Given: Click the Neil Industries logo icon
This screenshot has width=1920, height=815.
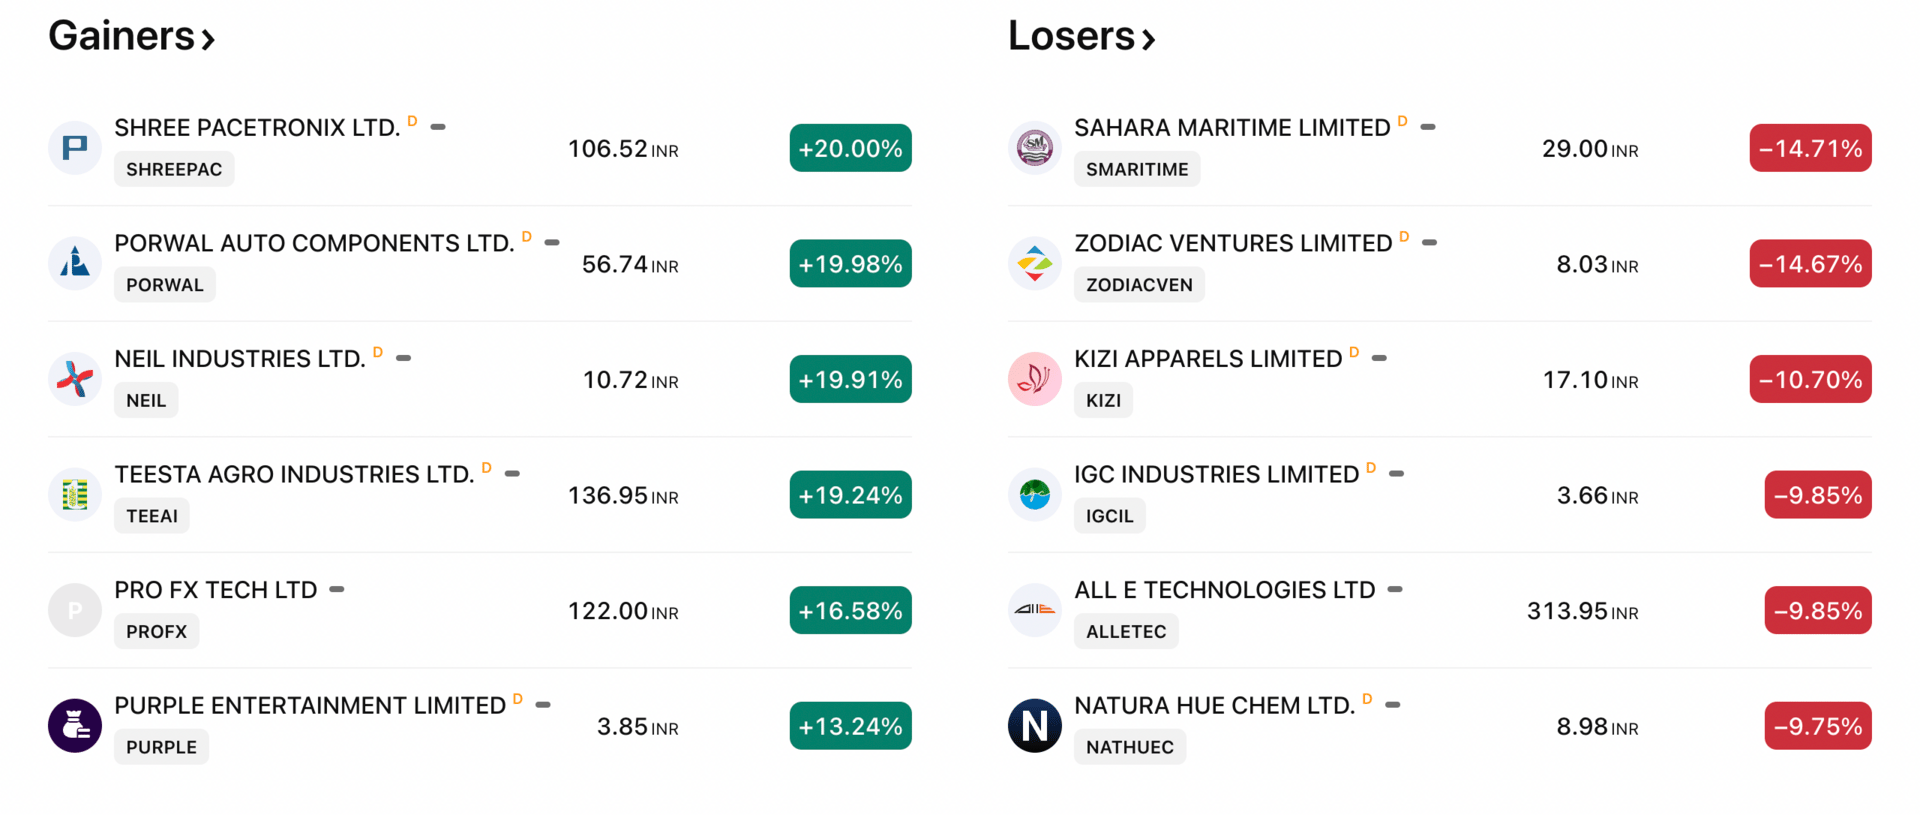Looking at the screenshot, I should coord(75,379).
